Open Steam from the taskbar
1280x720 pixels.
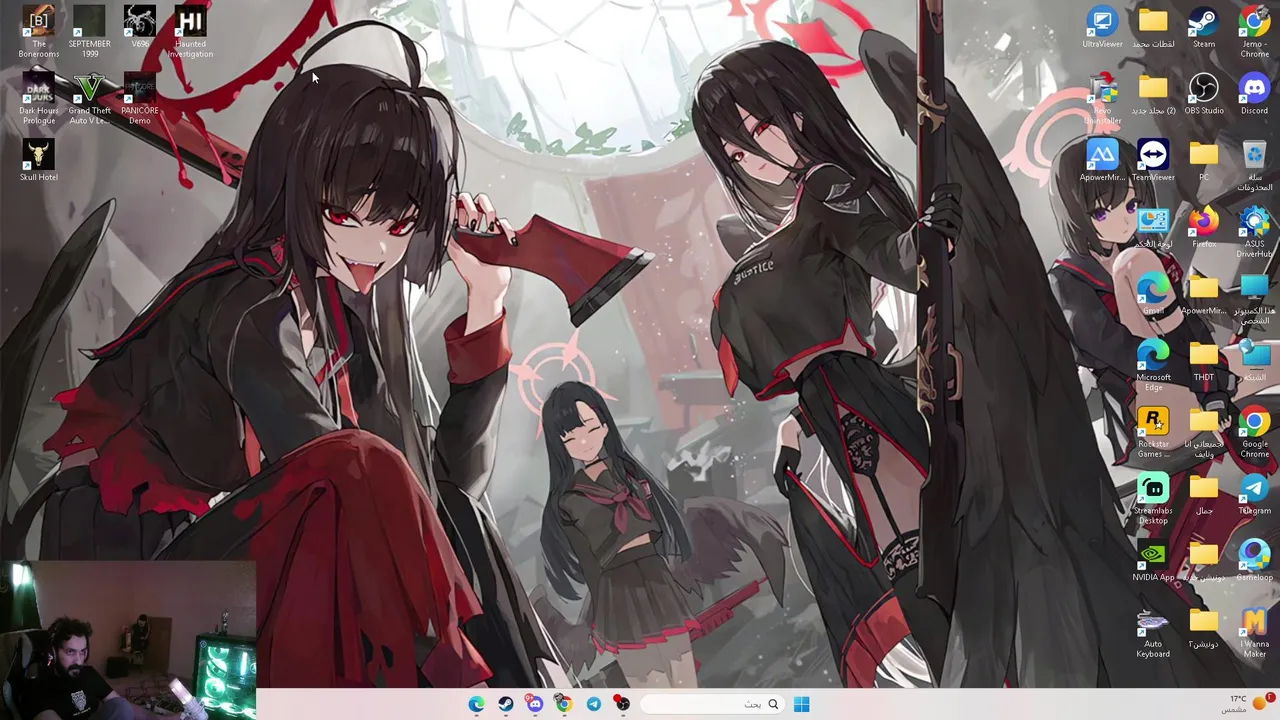tap(506, 704)
